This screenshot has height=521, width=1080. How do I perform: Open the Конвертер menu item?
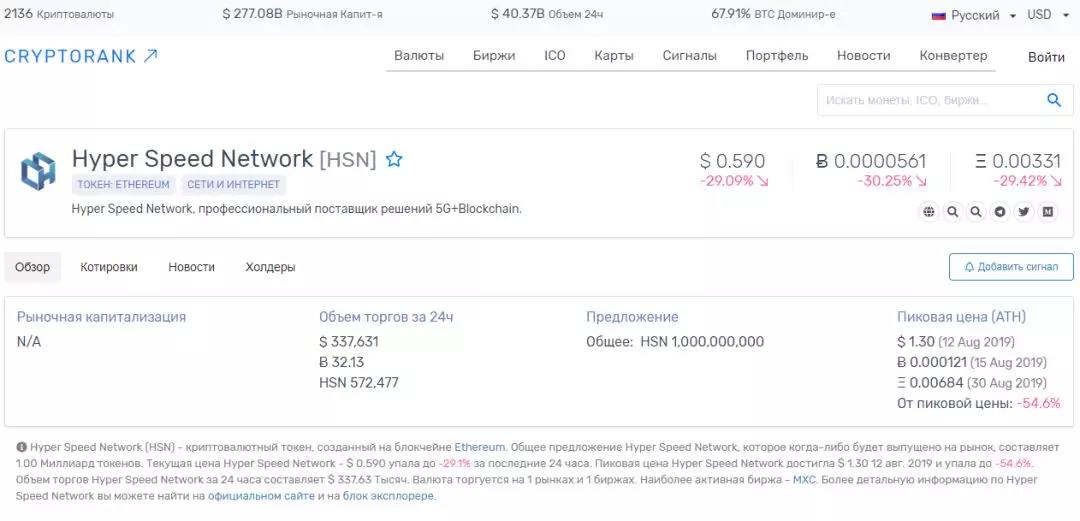[x=953, y=56]
